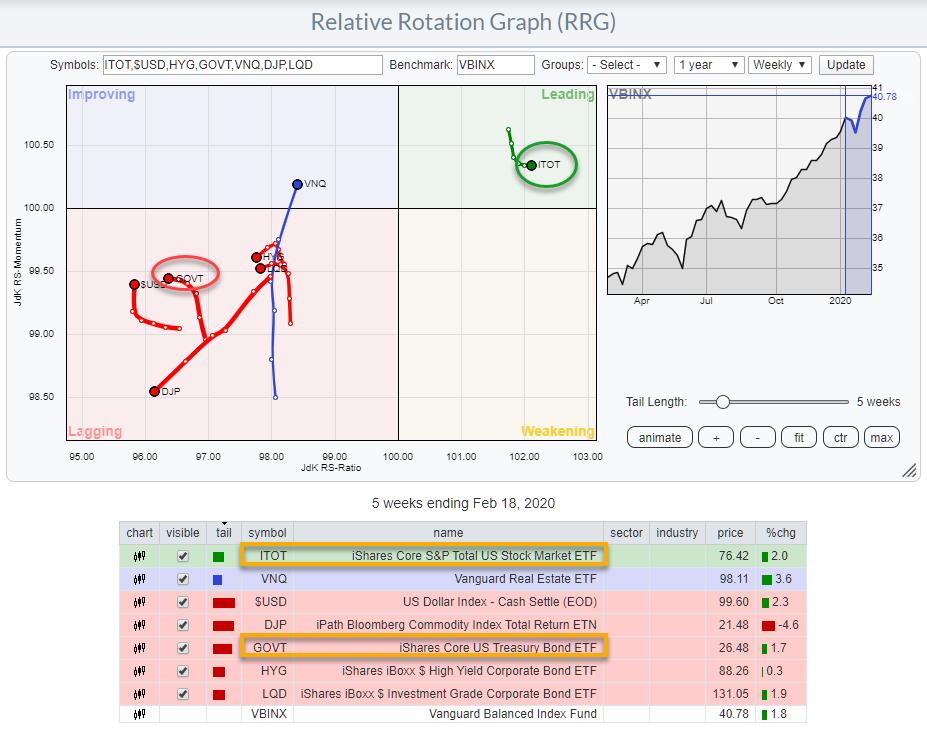Select Vanguard Balanced Index Fund name
Image resolution: width=927 pixels, height=734 pixels.
pyautogui.click(x=513, y=714)
